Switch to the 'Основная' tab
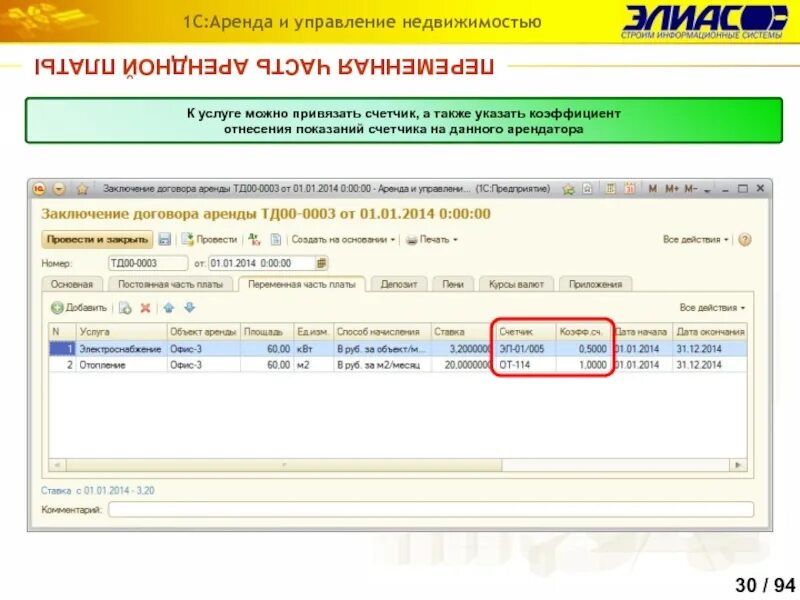The width and height of the screenshot is (800, 600). (x=72, y=284)
